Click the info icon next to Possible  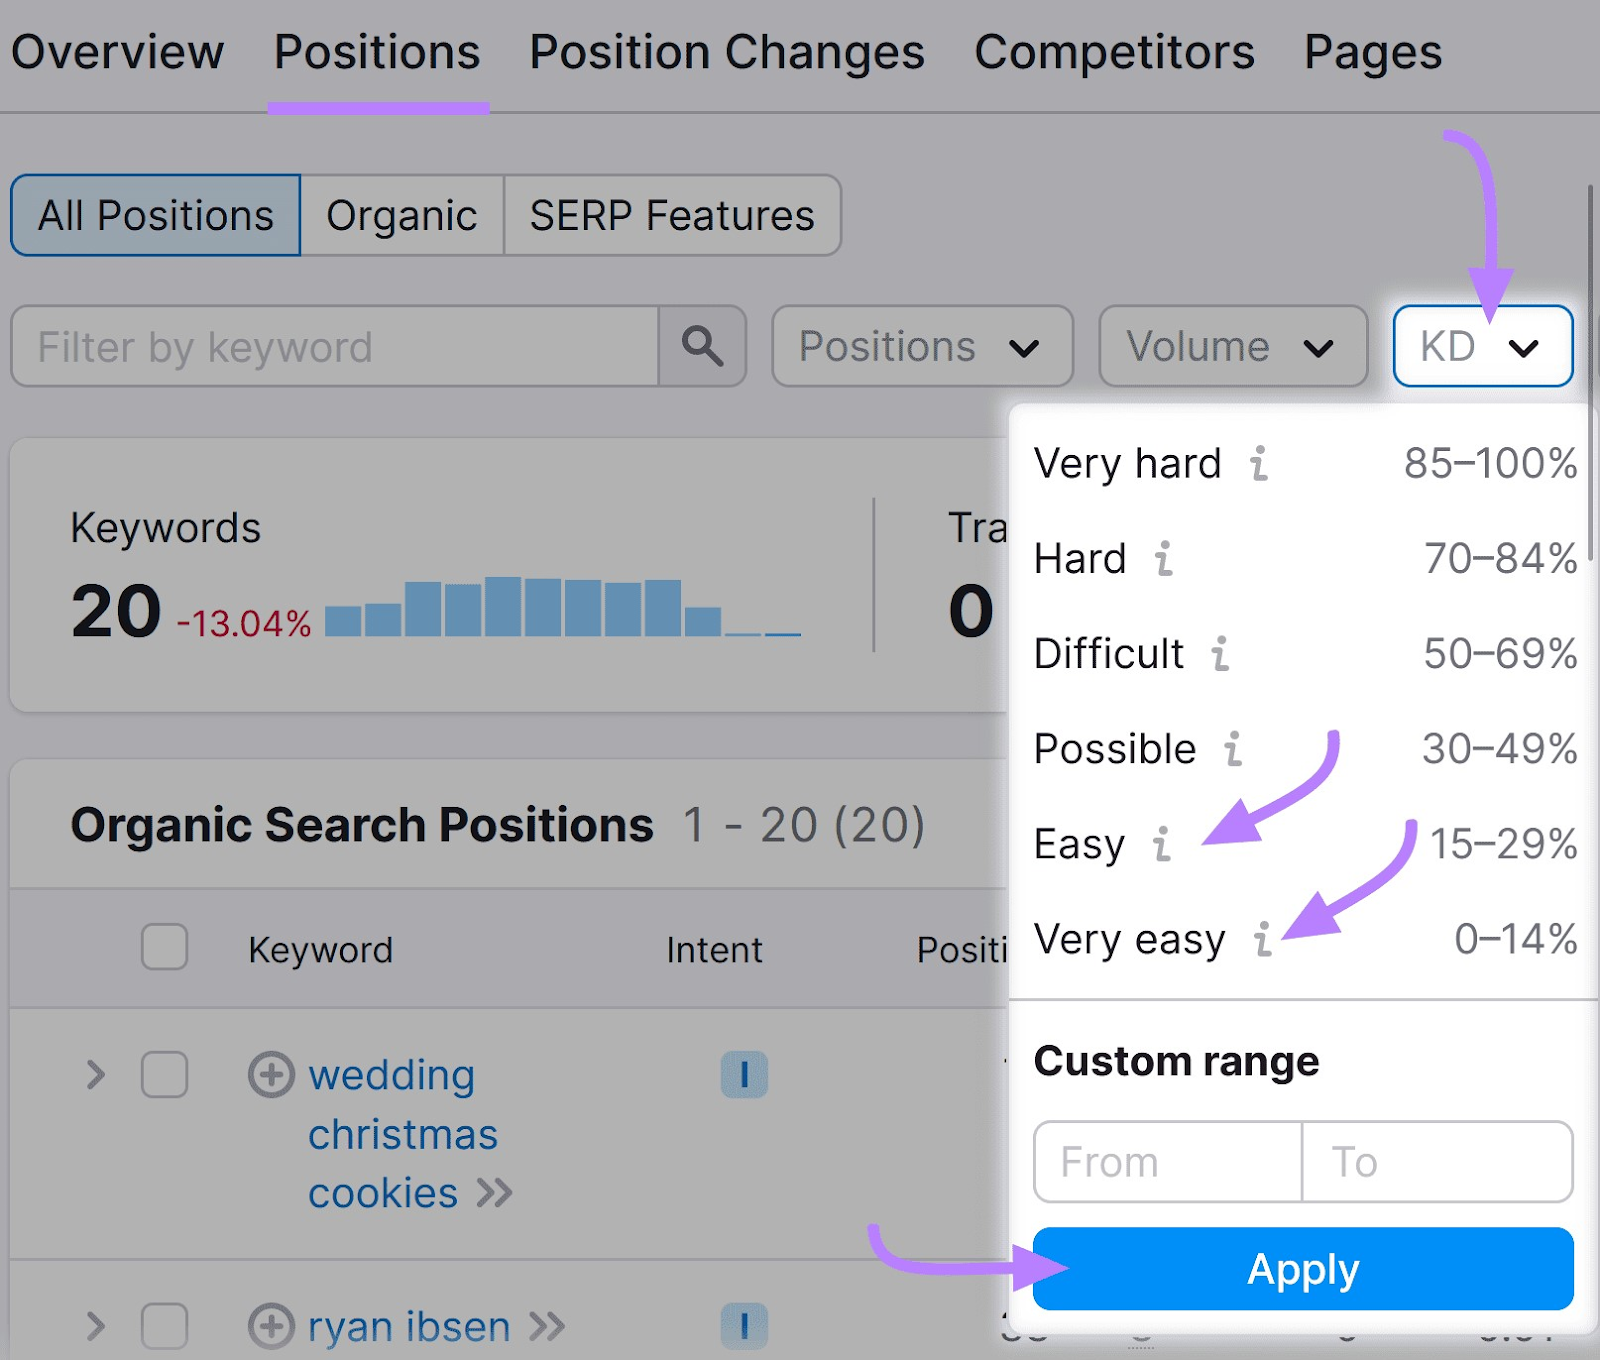click(1234, 748)
